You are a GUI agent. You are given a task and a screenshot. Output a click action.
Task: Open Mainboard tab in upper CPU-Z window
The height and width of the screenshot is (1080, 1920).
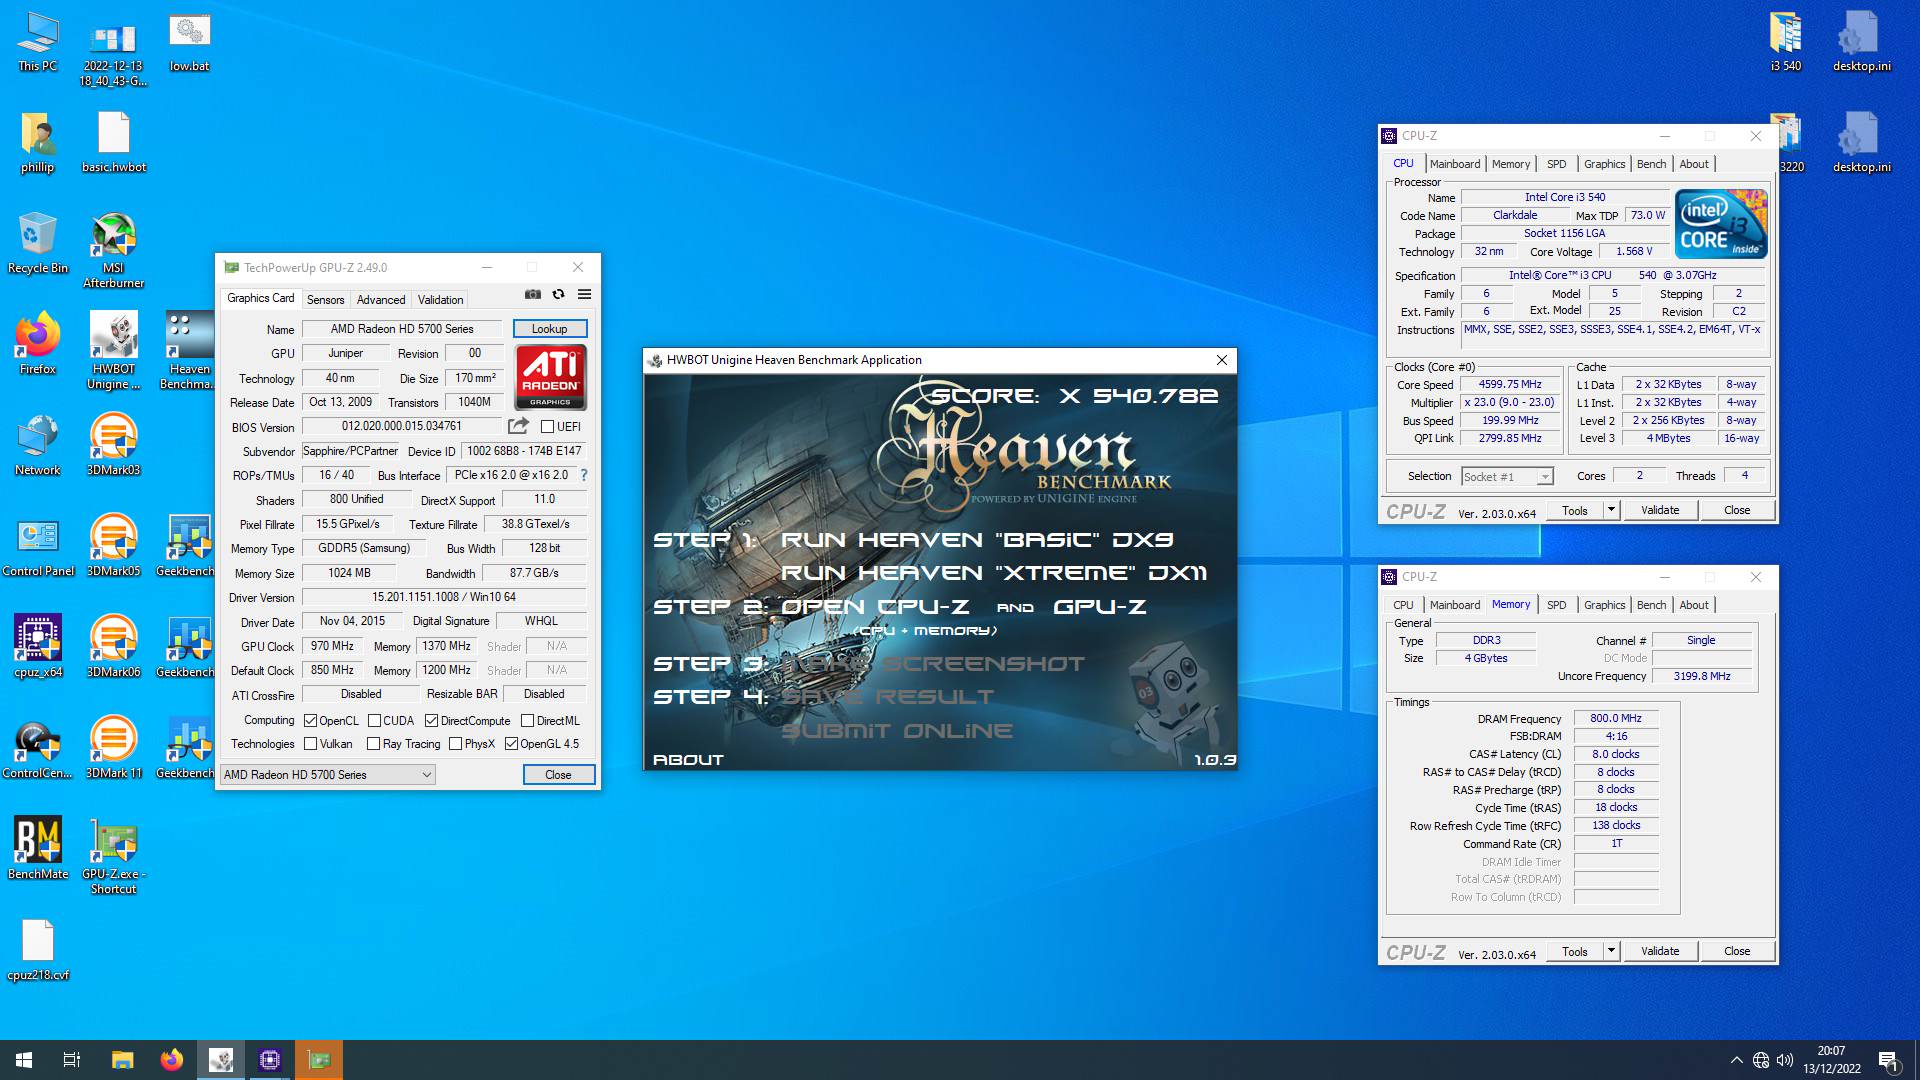[x=1454, y=164]
